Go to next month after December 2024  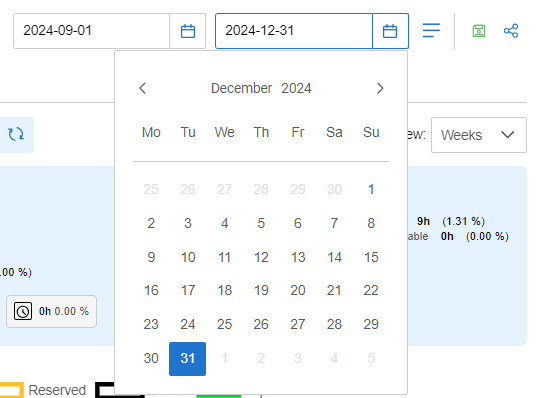(x=380, y=88)
